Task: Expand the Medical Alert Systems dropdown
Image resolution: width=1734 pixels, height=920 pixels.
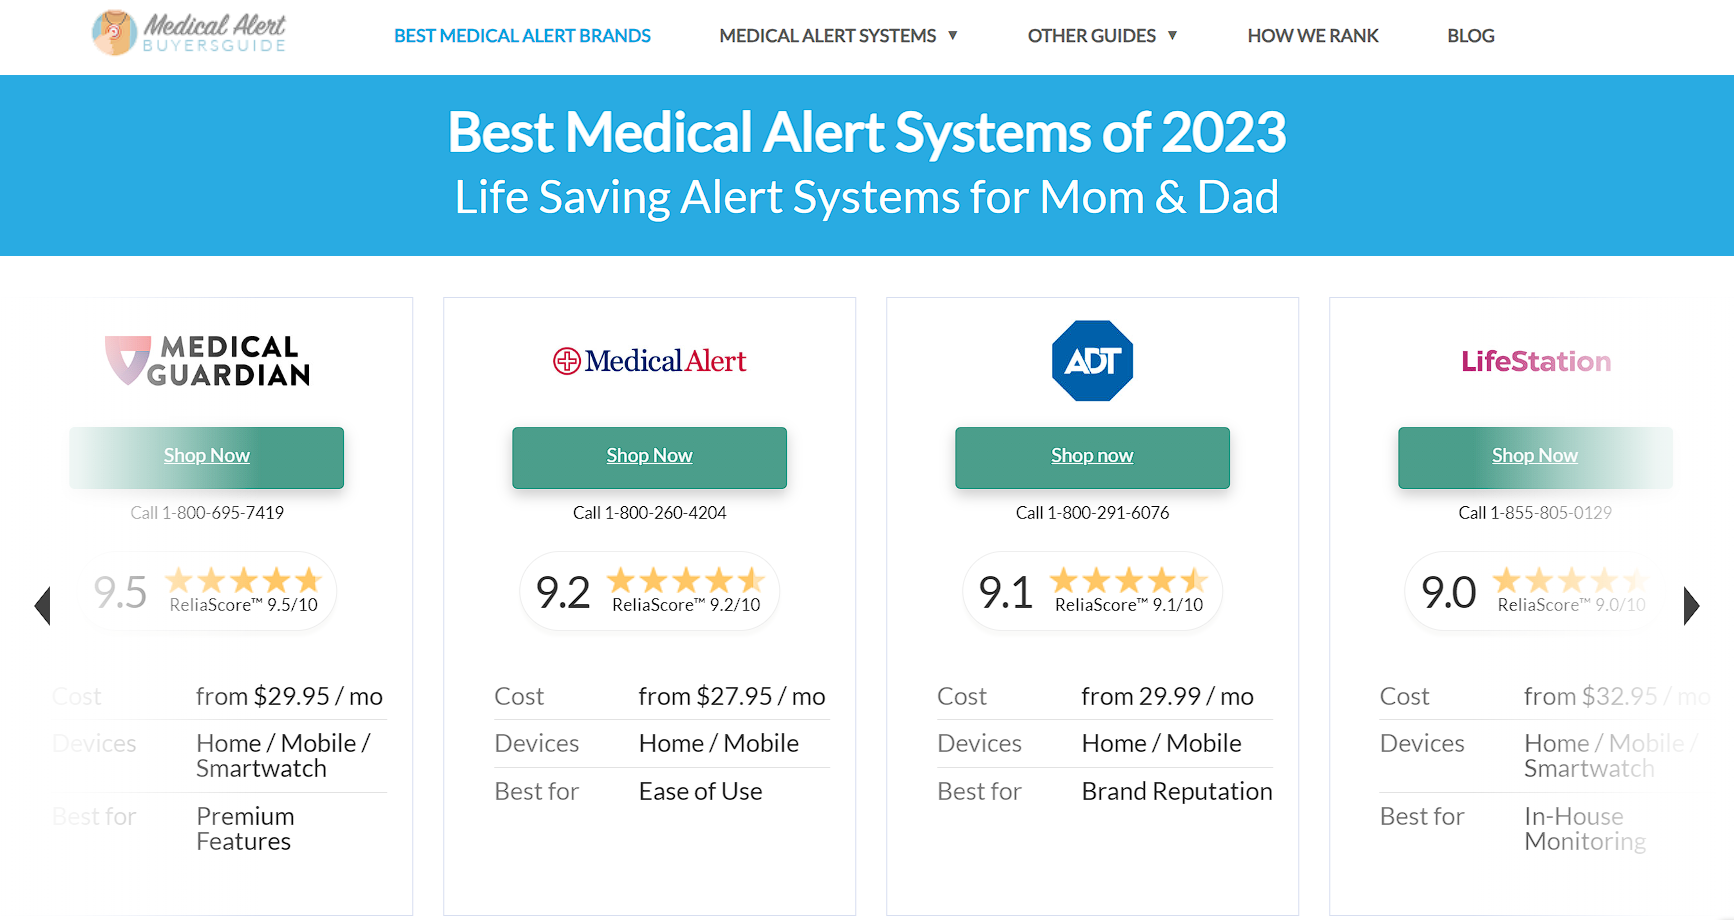Action: (838, 36)
